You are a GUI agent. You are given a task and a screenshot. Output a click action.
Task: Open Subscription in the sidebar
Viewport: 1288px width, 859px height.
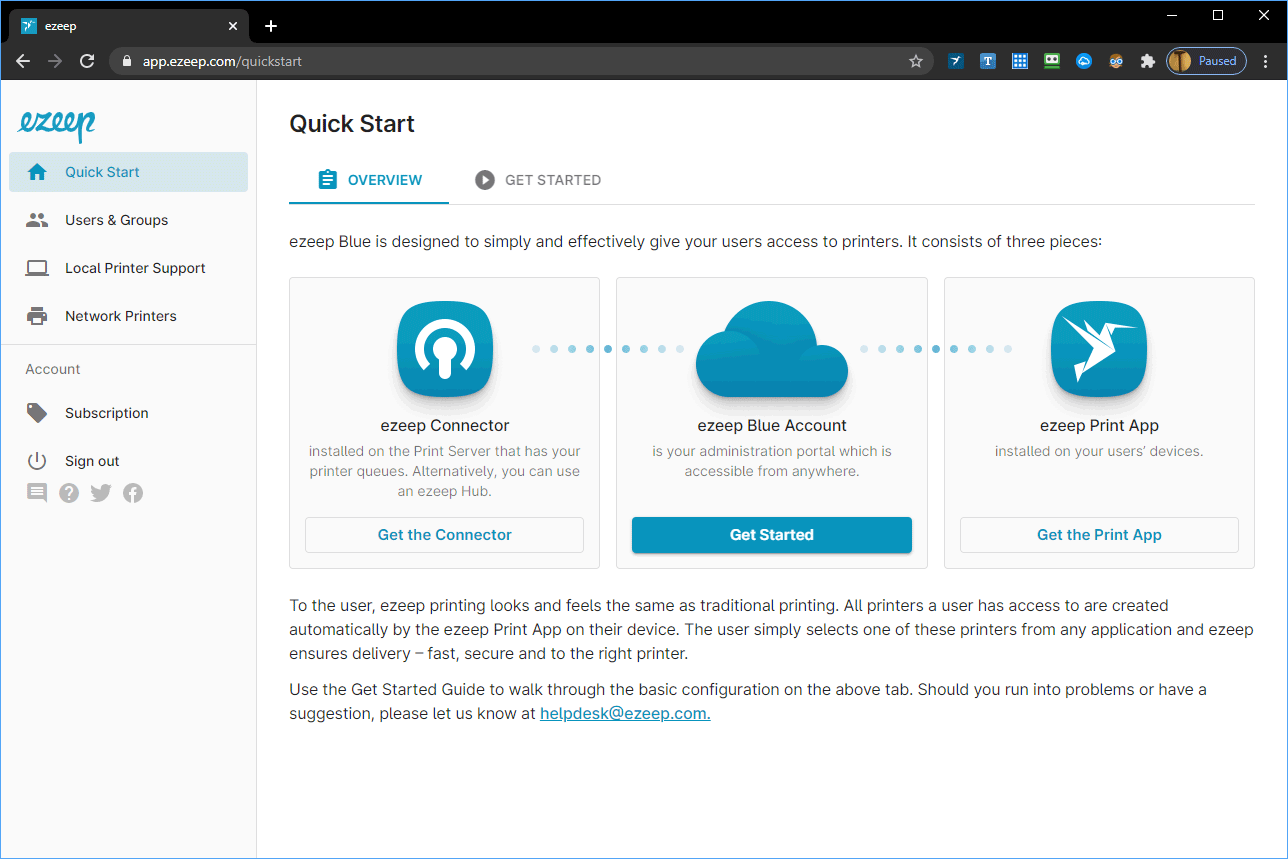(x=128, y=413)
